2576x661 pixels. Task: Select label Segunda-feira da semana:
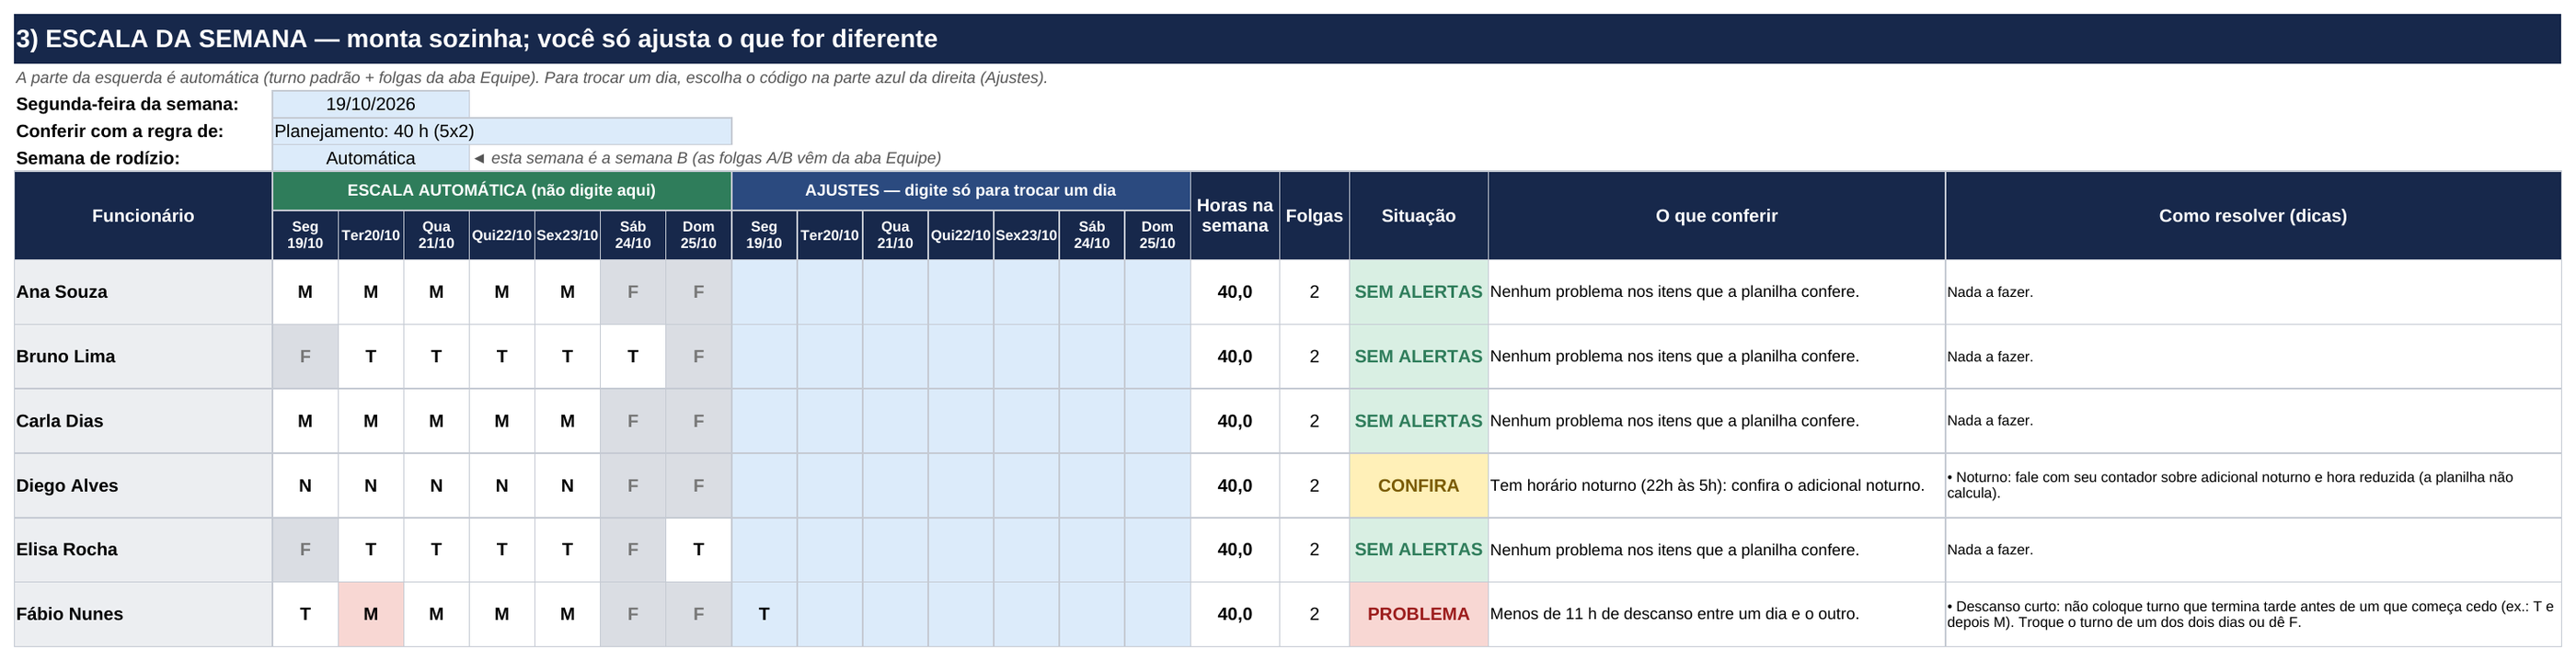(x=127, y=104)
